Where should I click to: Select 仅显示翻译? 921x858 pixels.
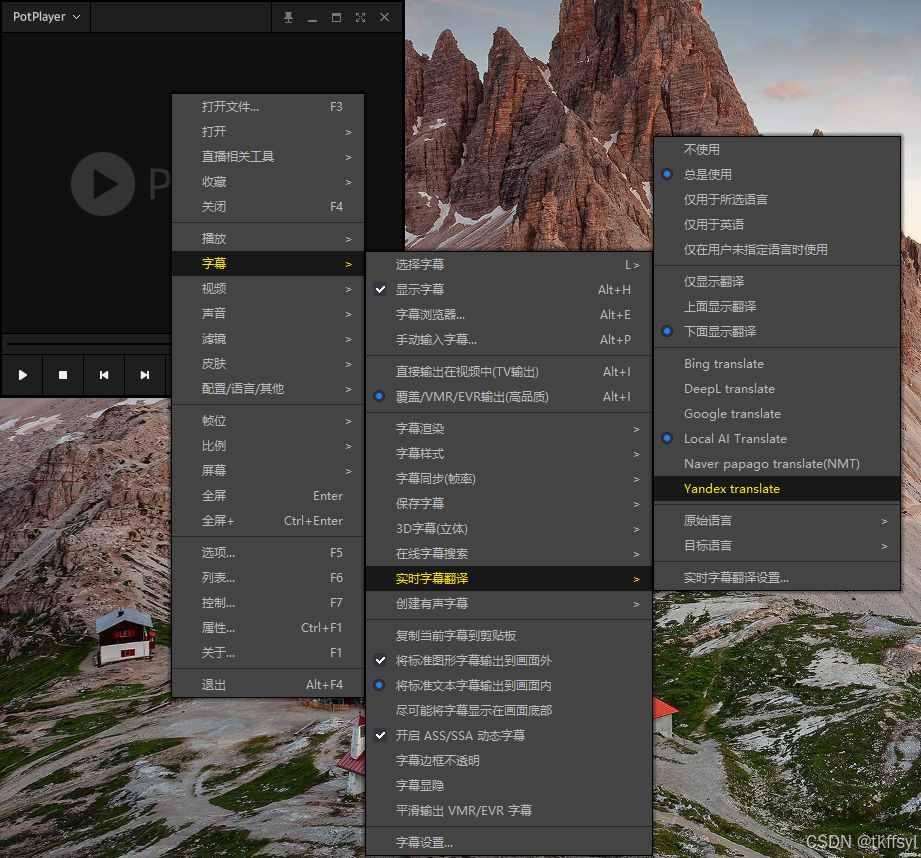pos(777,281)
